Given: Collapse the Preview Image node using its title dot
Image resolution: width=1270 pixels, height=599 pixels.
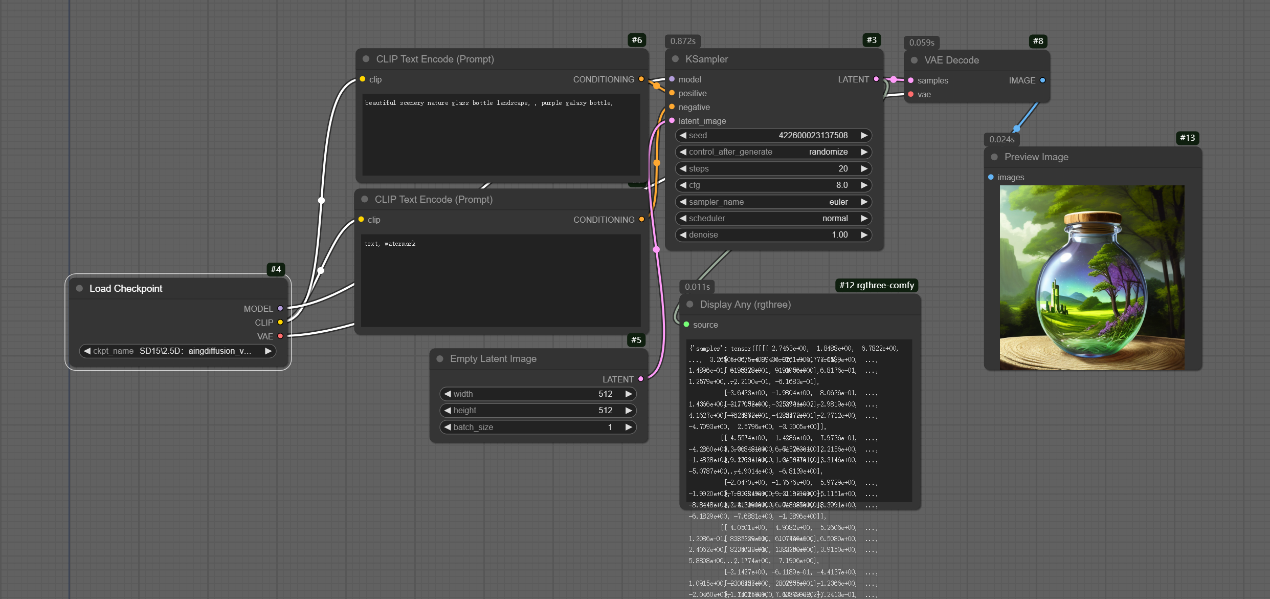Looking at the screenshot, I should point(994,157).
